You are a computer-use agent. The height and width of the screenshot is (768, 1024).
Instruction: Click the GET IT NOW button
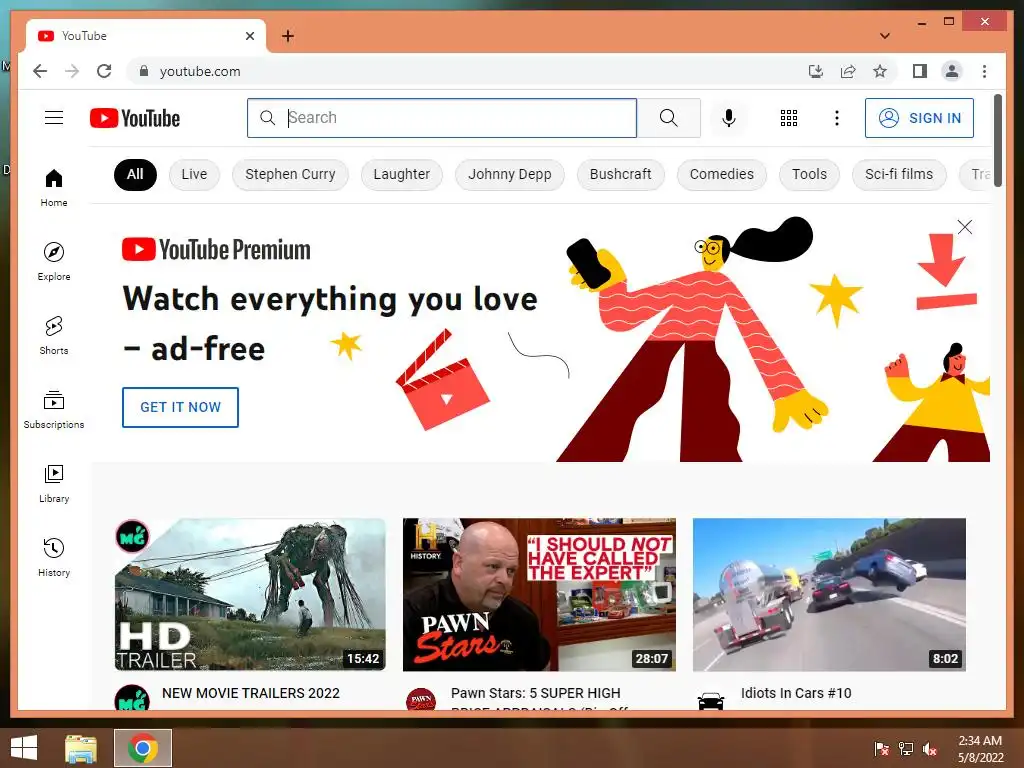click(180, 408)
